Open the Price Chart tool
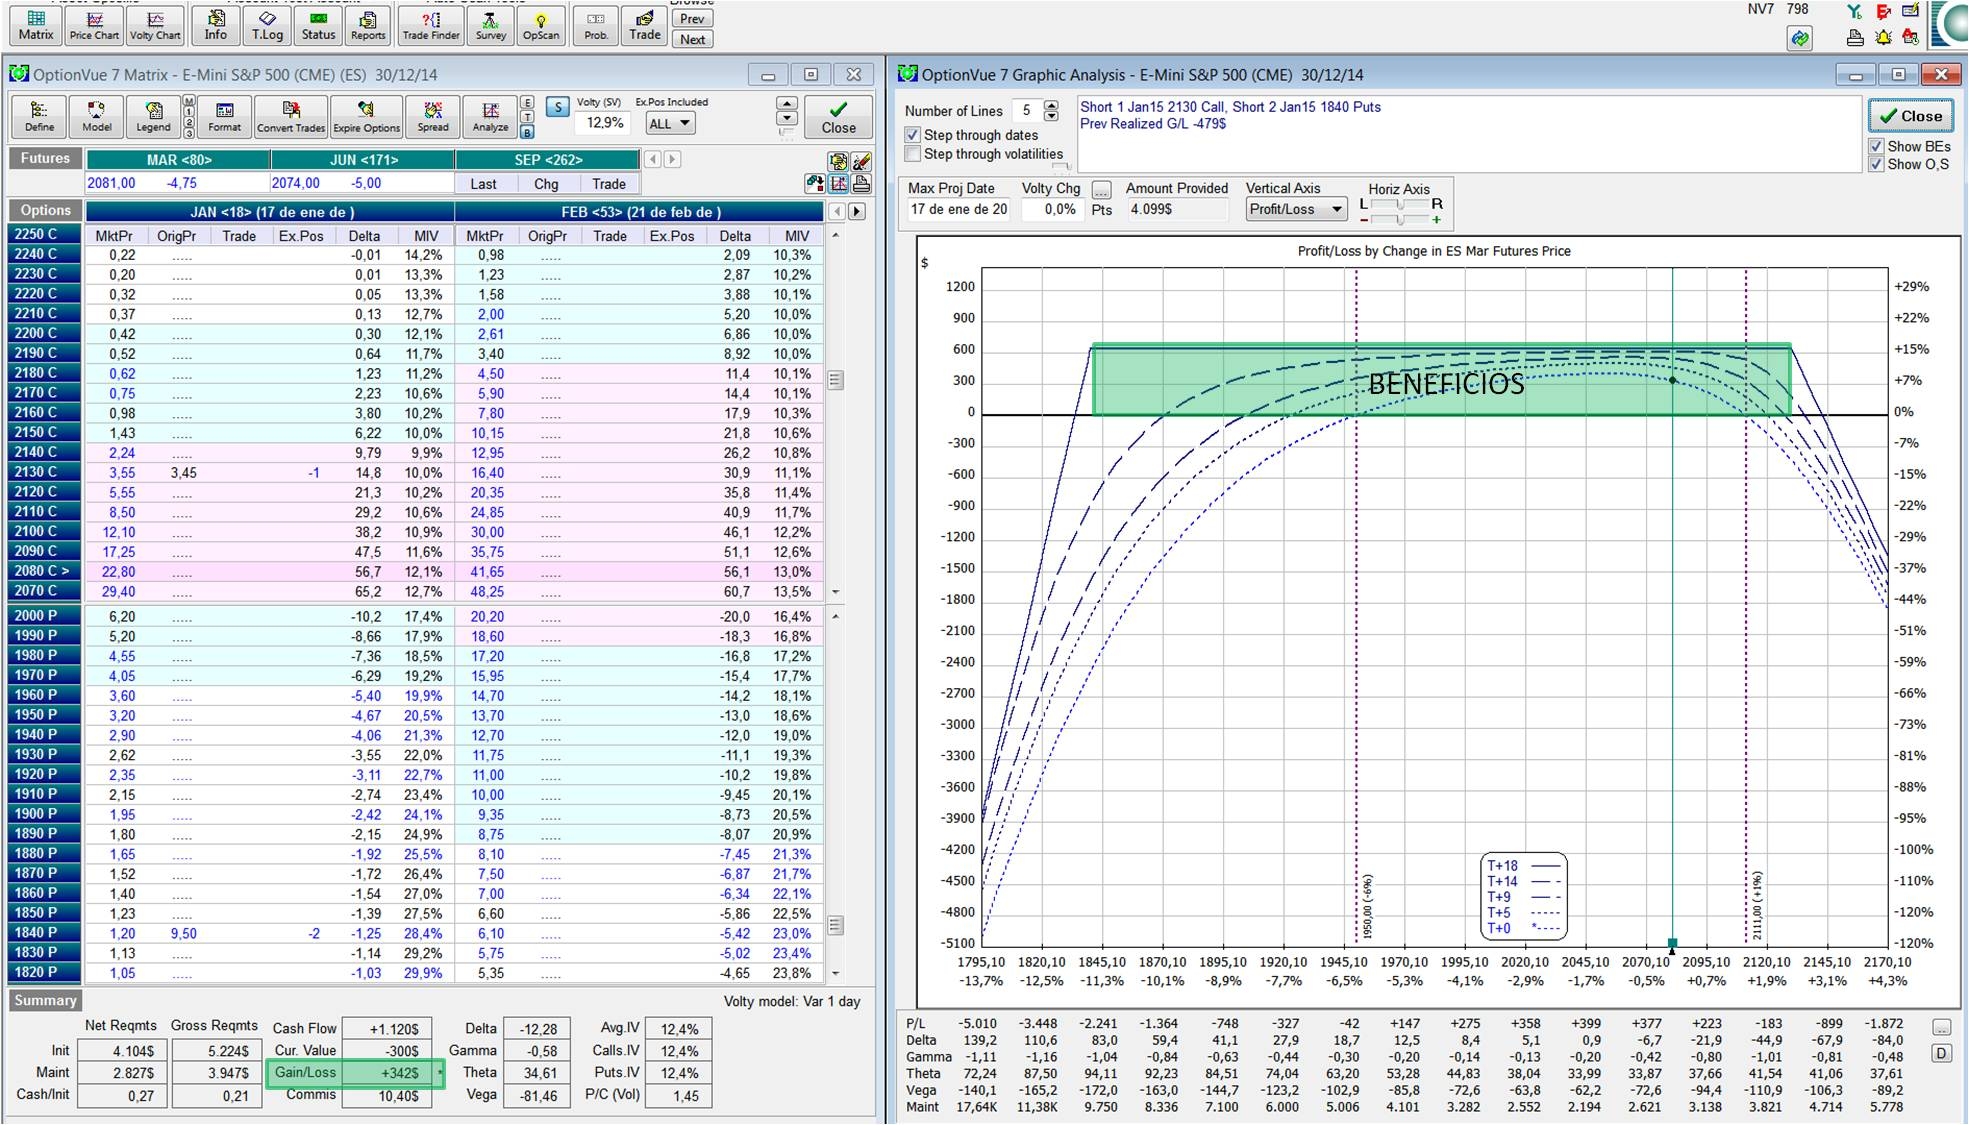The width and height of the screenshot is (1969, 1125). coord(94,24)
